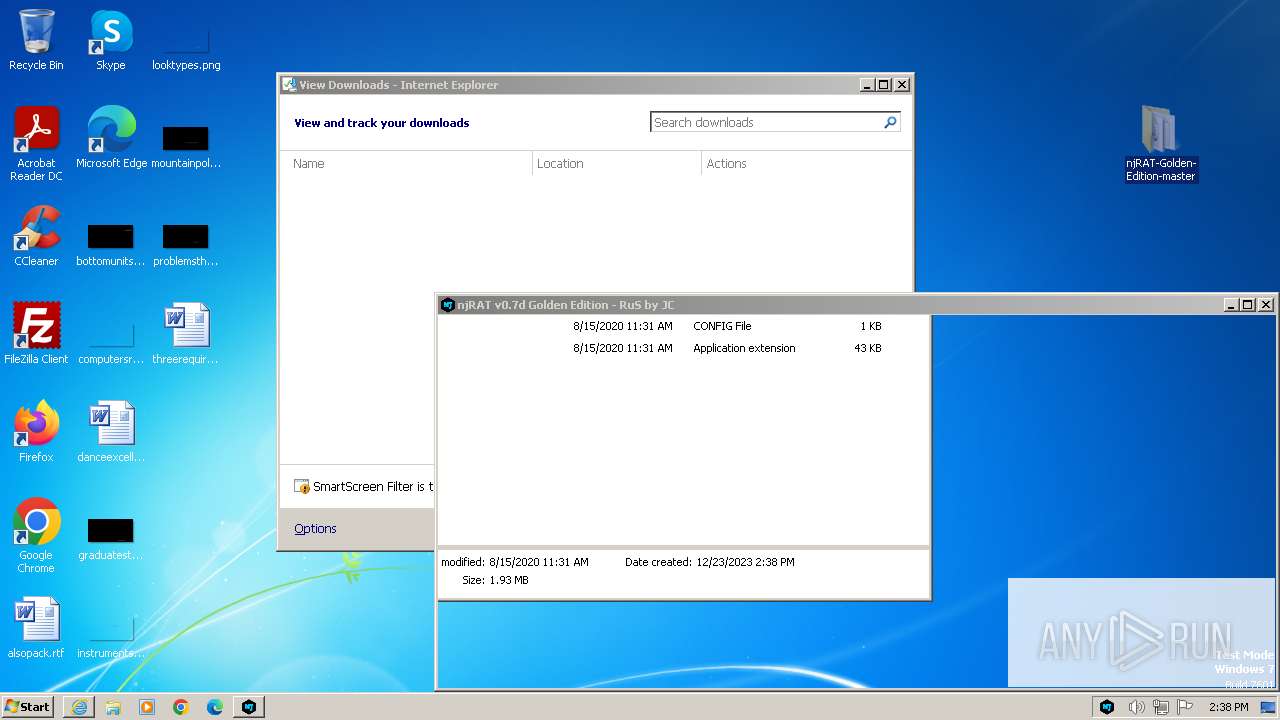The width and height of the screenshot is (1280, 720).
Task: Select the mountainpol... desktop file
Action: point(186,145)
